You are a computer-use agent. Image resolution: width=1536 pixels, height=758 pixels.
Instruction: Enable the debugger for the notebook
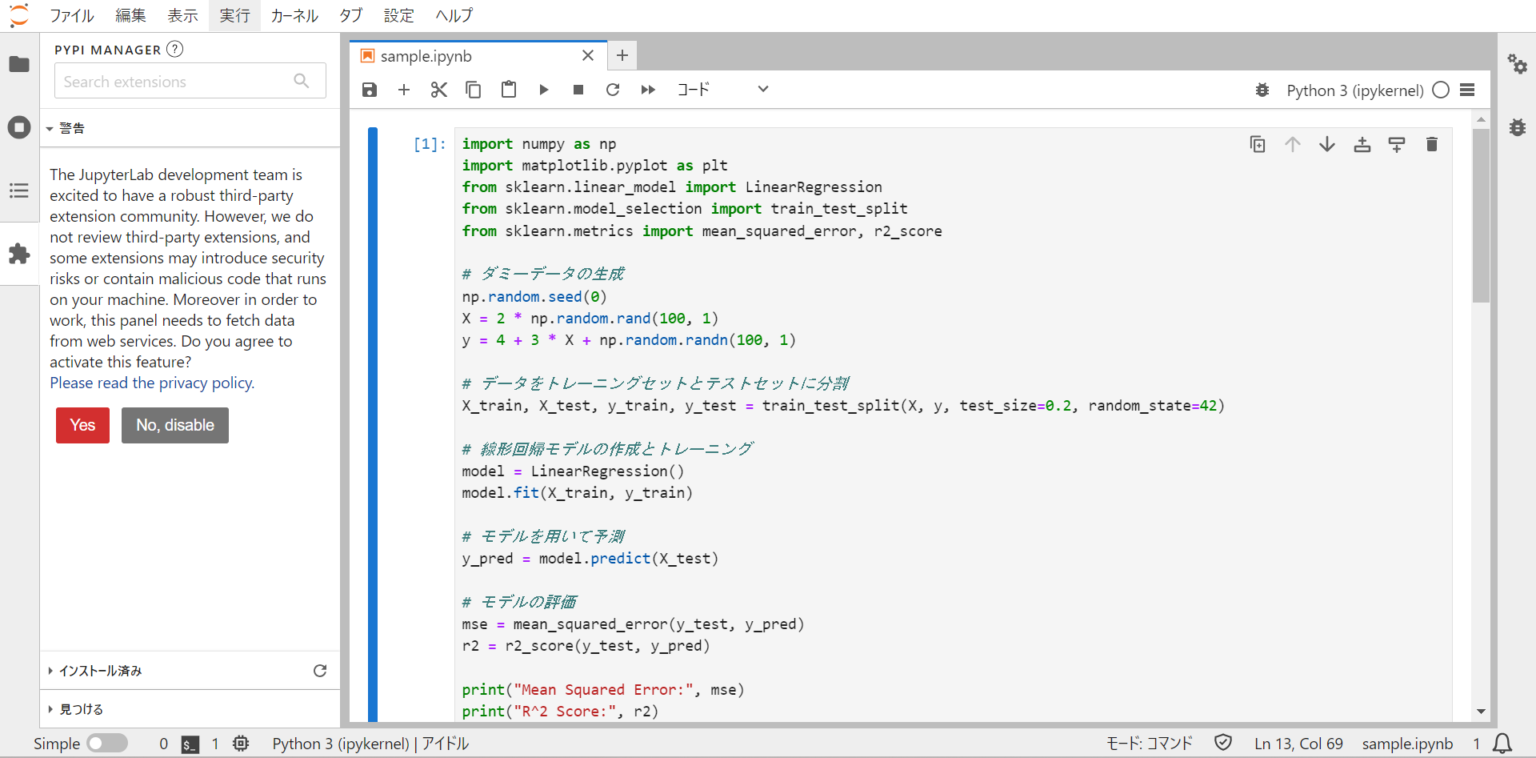tap(1261, 89)
